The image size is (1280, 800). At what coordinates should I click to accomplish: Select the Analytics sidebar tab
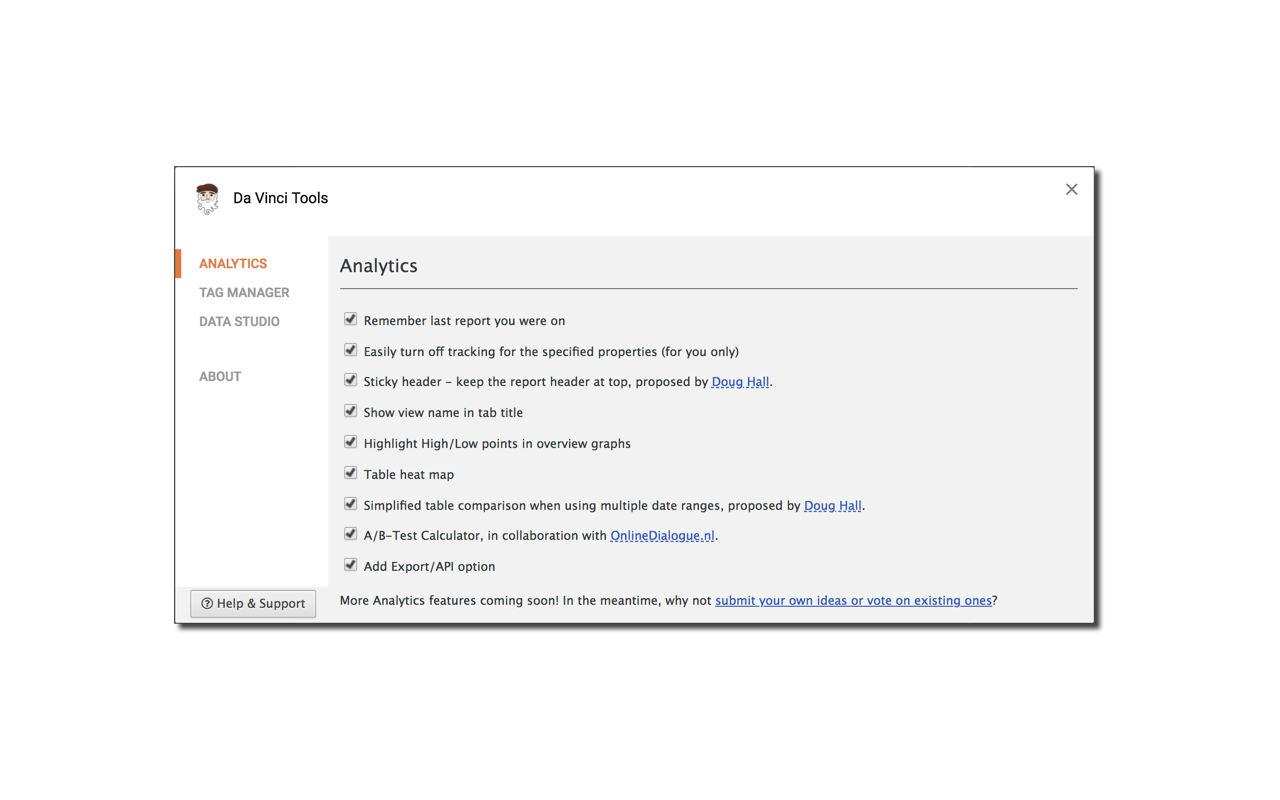233,263
